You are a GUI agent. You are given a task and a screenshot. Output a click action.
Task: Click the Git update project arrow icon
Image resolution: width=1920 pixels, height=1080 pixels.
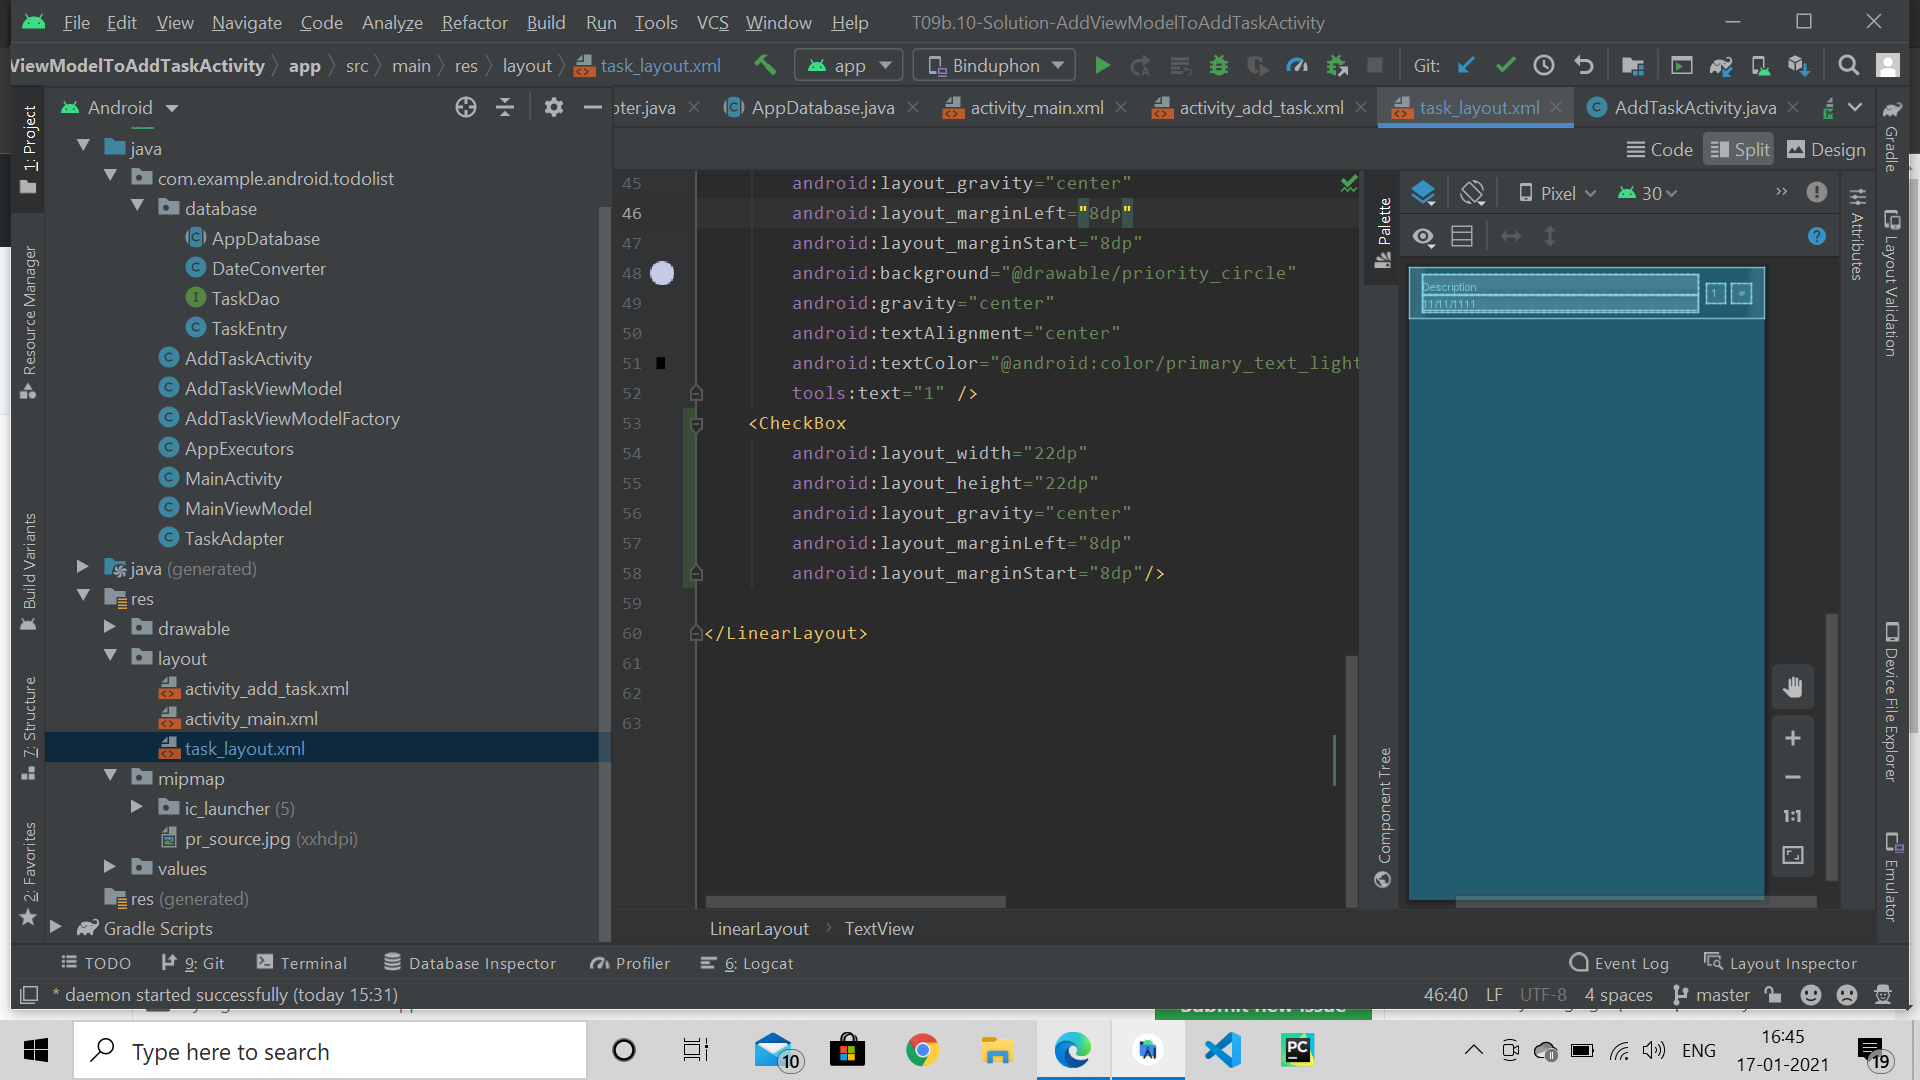(x=1466, y=65)
